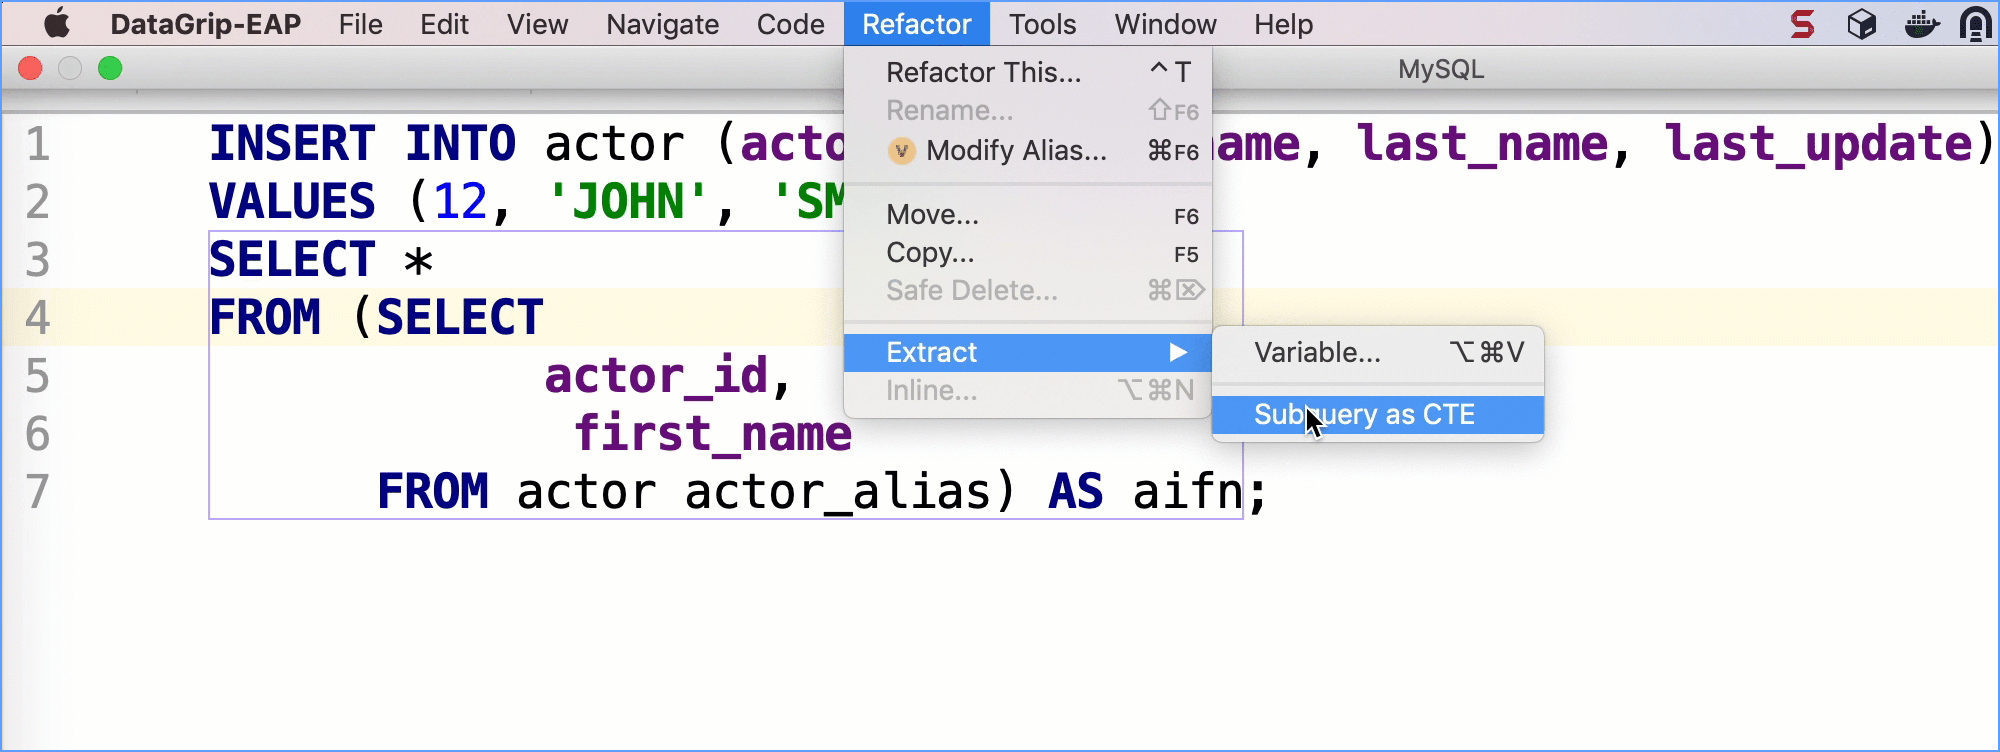Click the INSERT keyword on line 1
This screenshot has width=2000, height=752.
tap(292, 144)
